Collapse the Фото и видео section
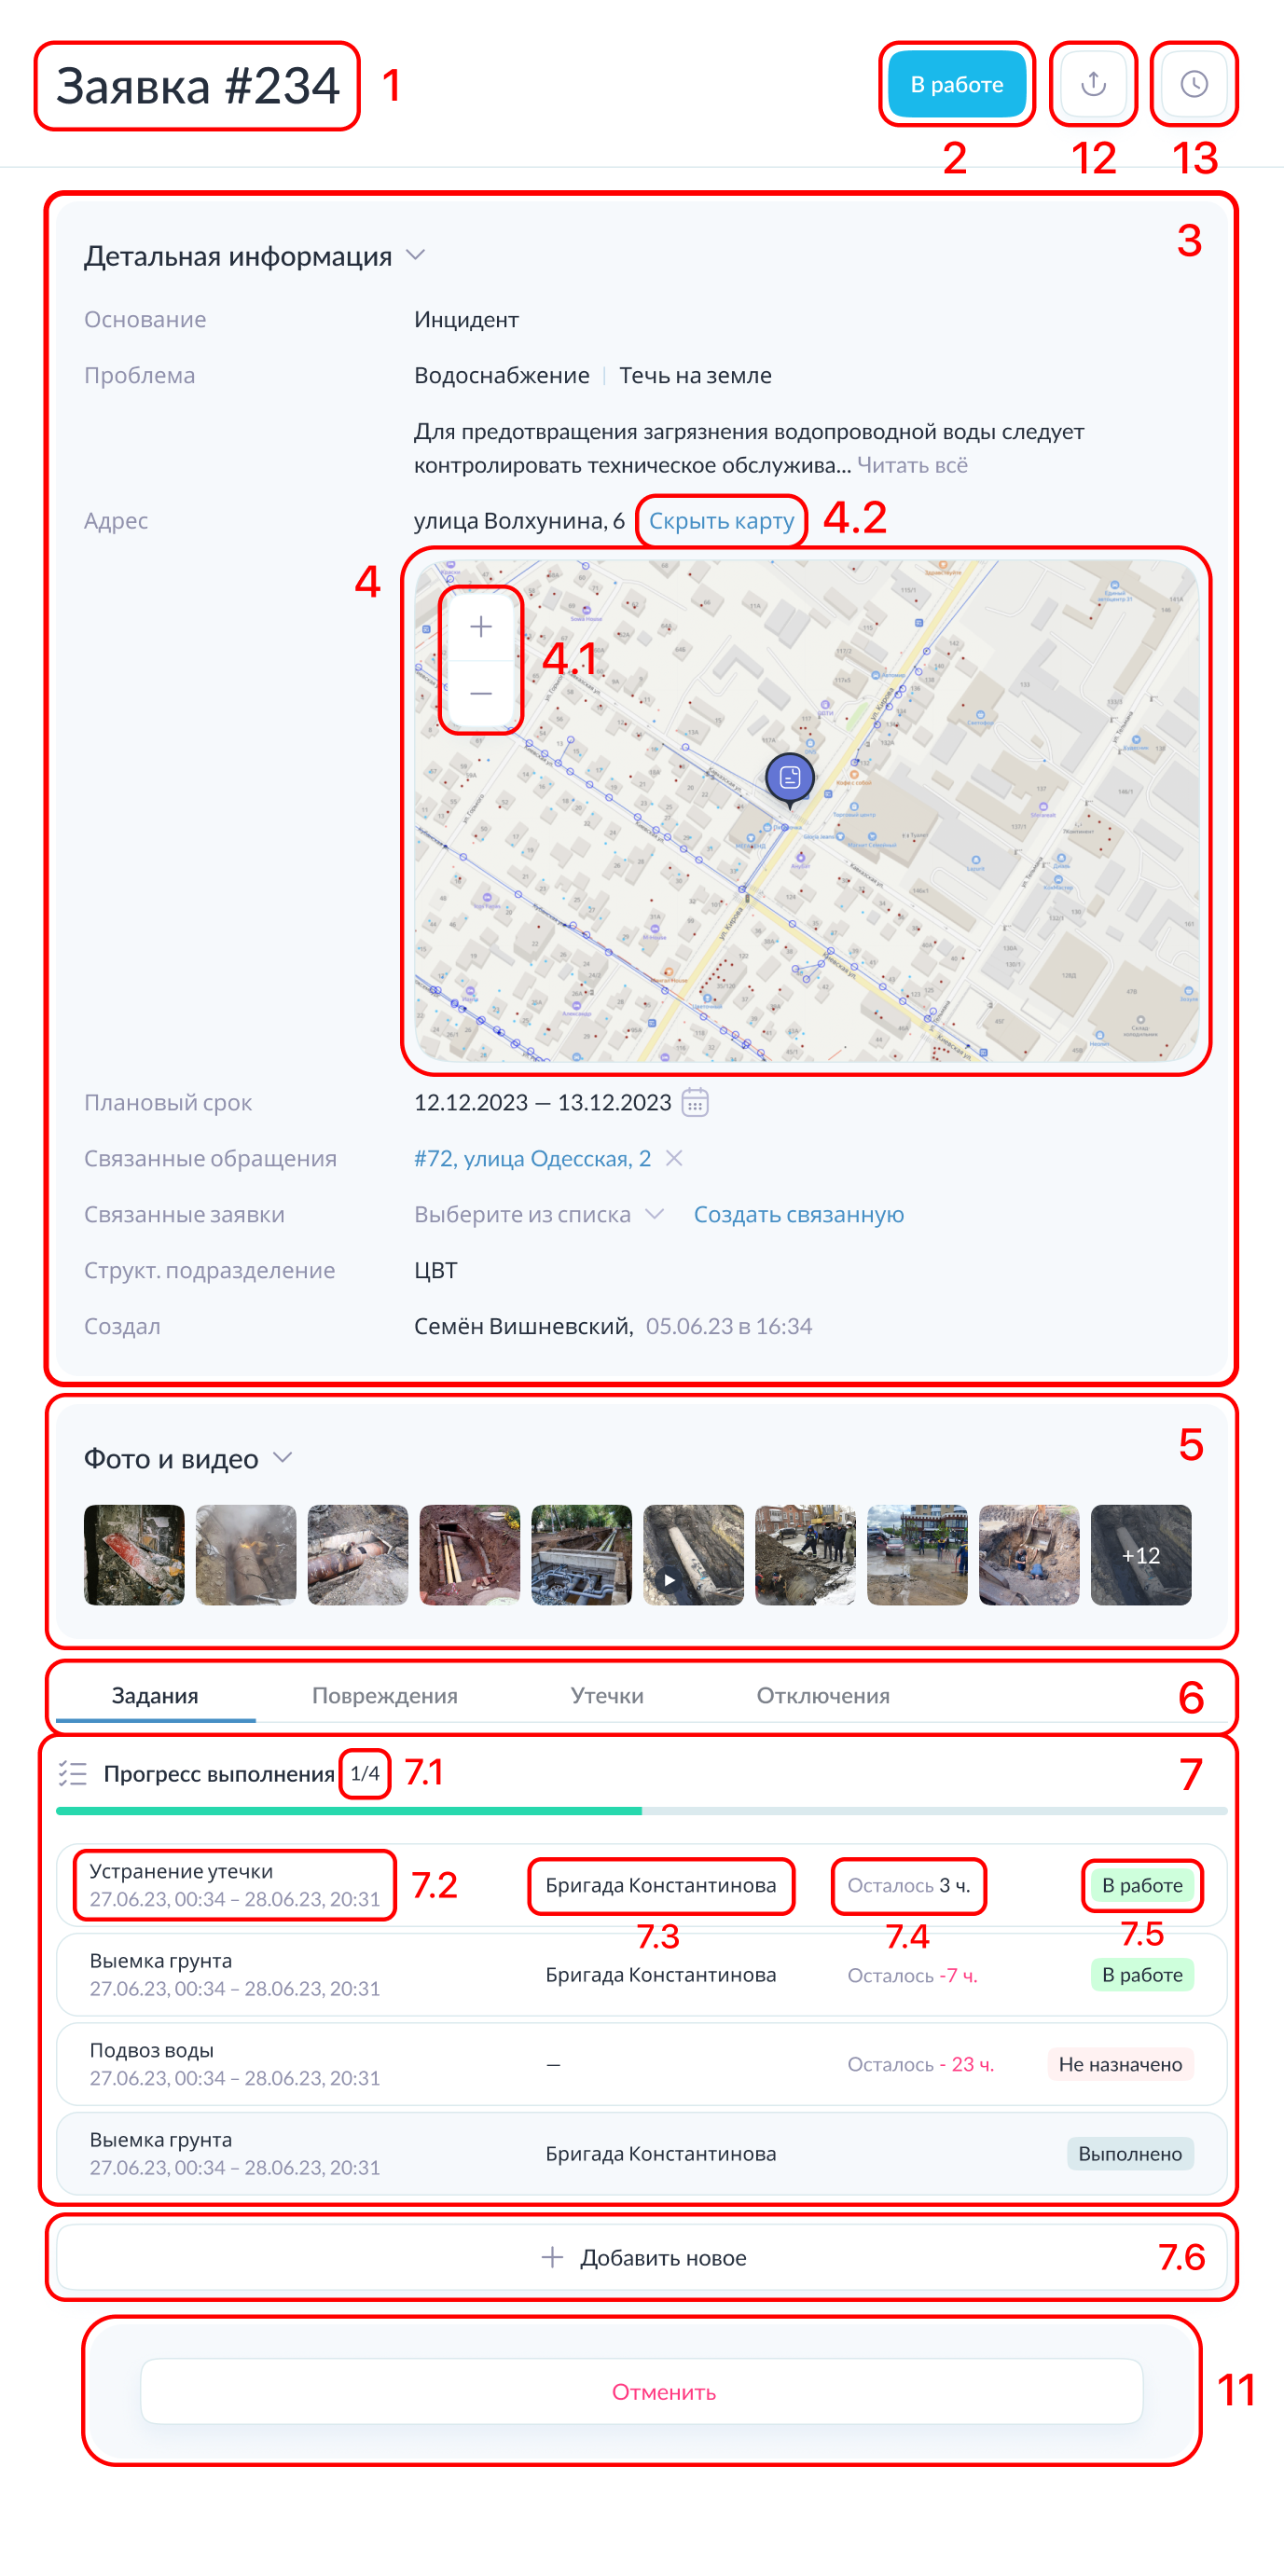This screenshot has width=1284, height=2576. pyautogui.click(x=283, y=1458)
